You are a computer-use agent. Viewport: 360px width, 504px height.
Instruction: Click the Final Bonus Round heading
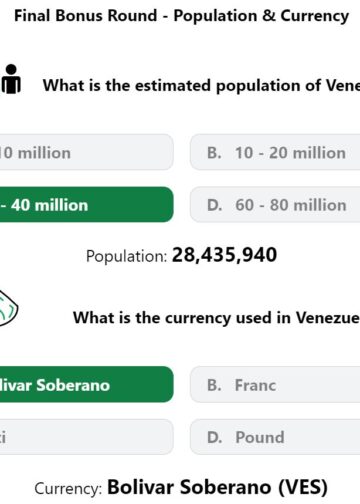[x=182, y=16]
